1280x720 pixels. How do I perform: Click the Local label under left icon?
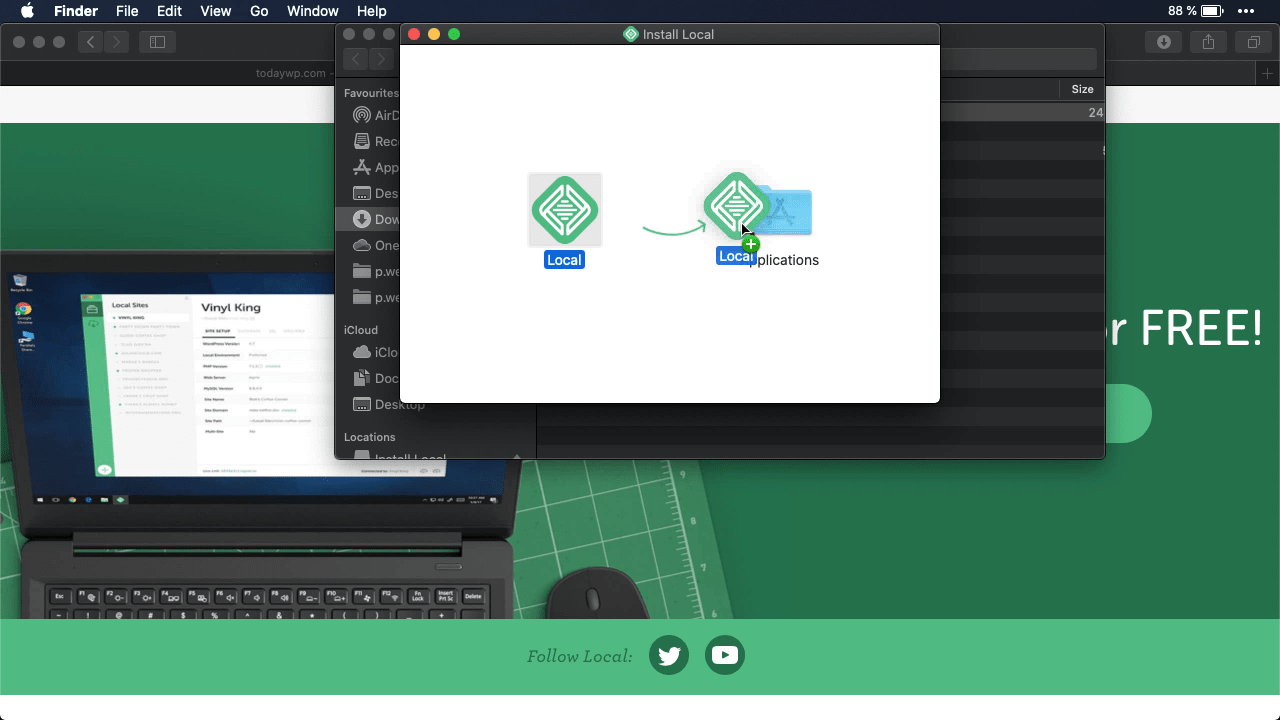tap(564, 260)
